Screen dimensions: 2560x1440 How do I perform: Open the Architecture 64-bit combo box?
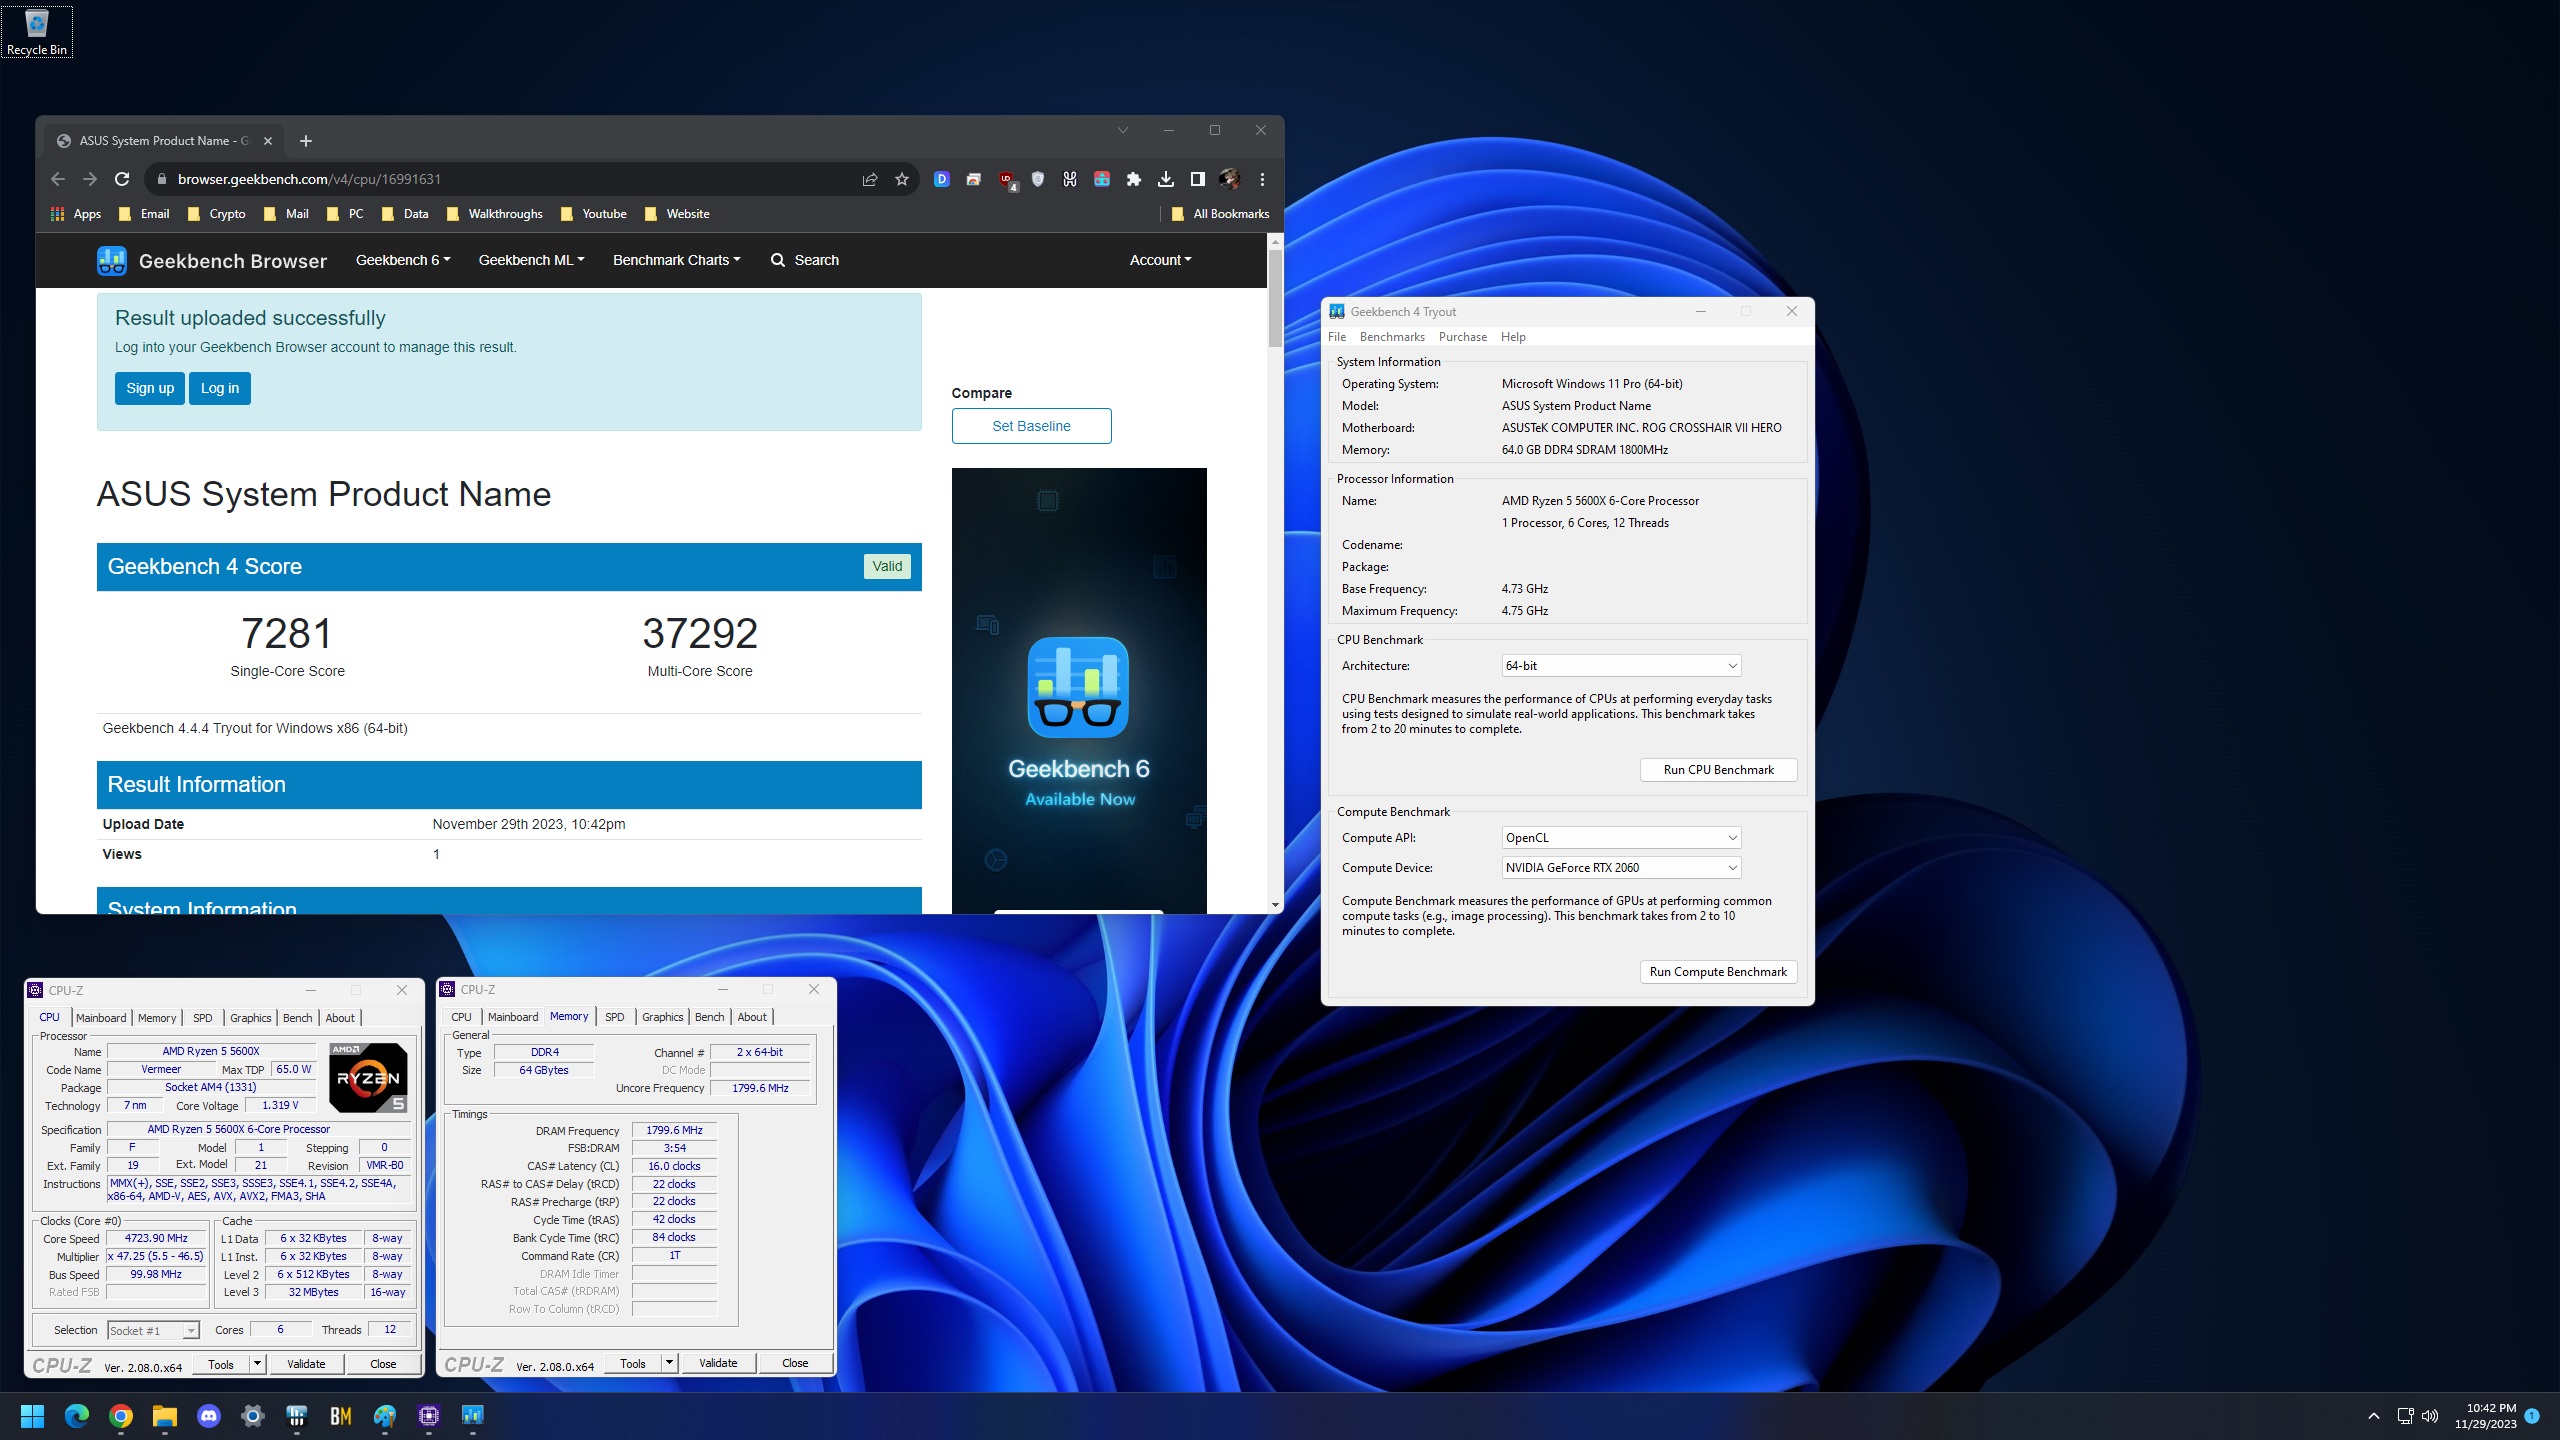click(1621, 666)
